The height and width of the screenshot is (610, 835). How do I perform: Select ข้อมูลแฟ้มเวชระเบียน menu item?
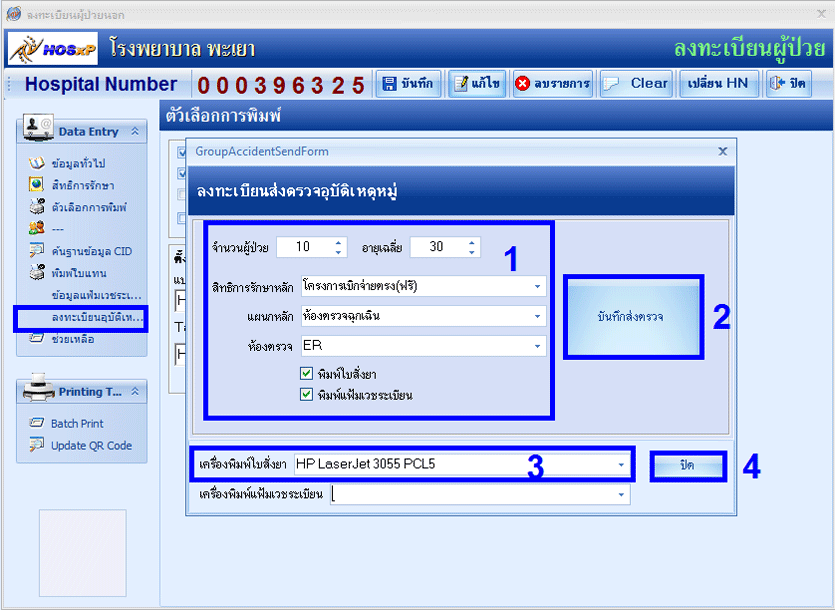point(97,295)
